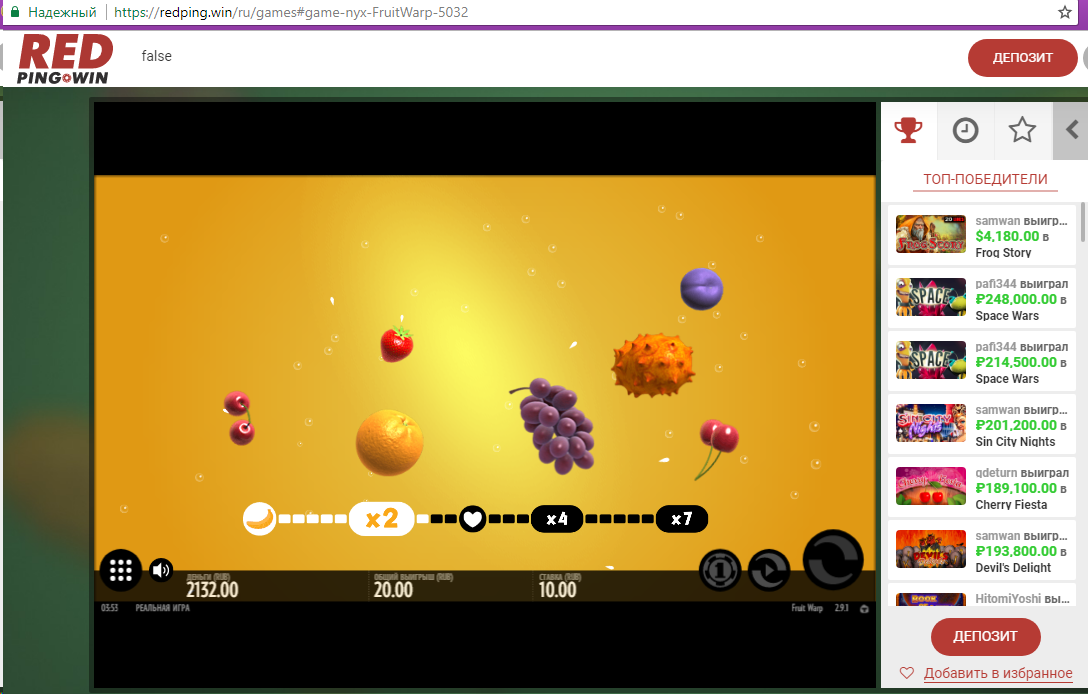Image resolution: width=1088 pixels, height=694 pixels.
Task: Click the total win value 20.00
Action: (393, 590)
